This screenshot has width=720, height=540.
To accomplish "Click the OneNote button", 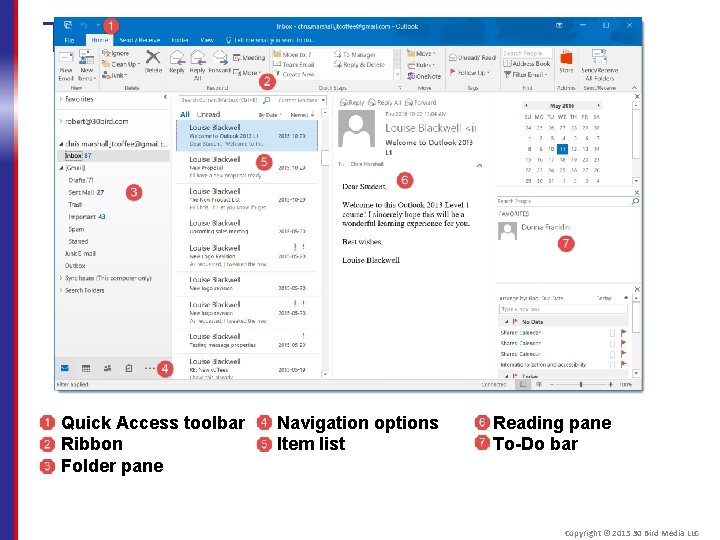I will [423, 76].
